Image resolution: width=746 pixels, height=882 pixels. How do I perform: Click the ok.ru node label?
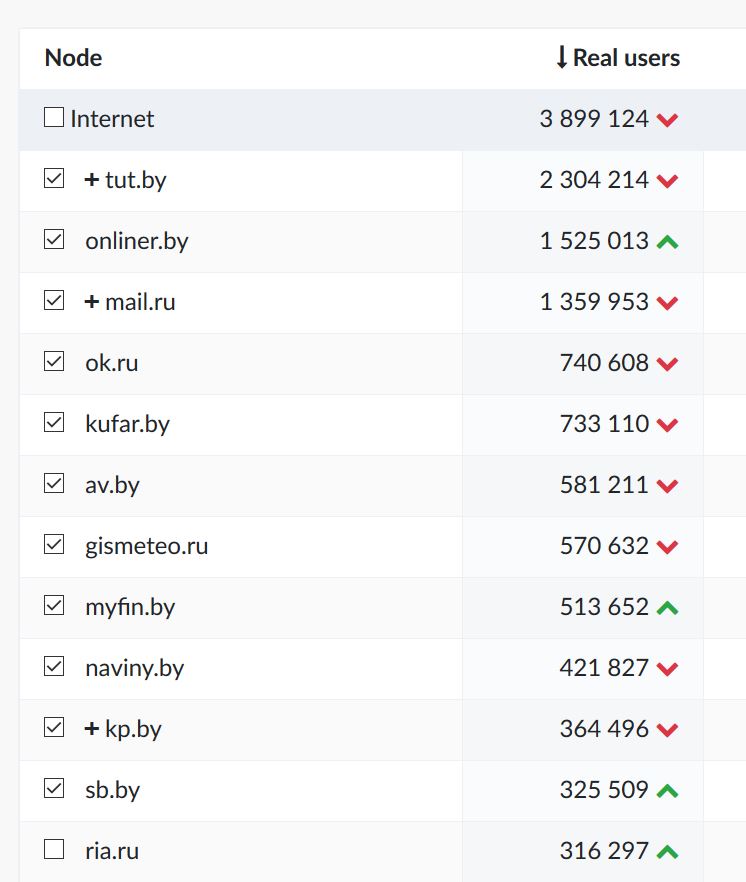pos(112,363)
